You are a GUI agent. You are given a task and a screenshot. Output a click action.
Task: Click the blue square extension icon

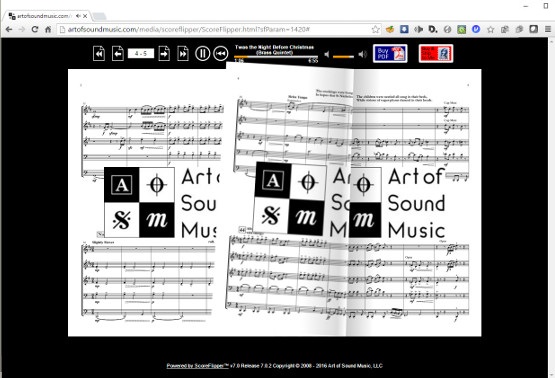404,29
